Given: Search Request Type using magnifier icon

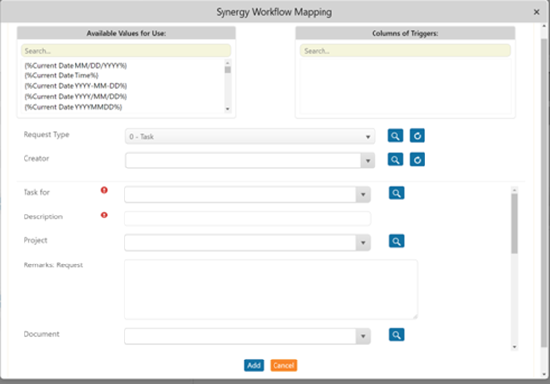Looking at the screenshot, I should point(395,136).
